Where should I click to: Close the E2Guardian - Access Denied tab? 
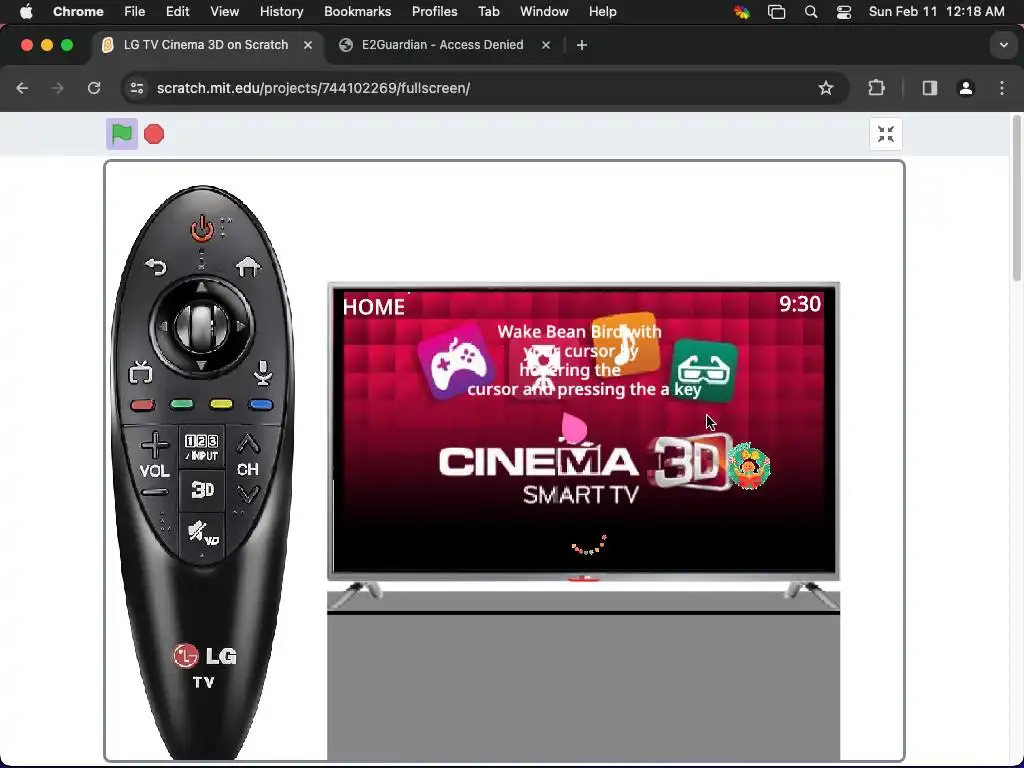click(546, 45)
